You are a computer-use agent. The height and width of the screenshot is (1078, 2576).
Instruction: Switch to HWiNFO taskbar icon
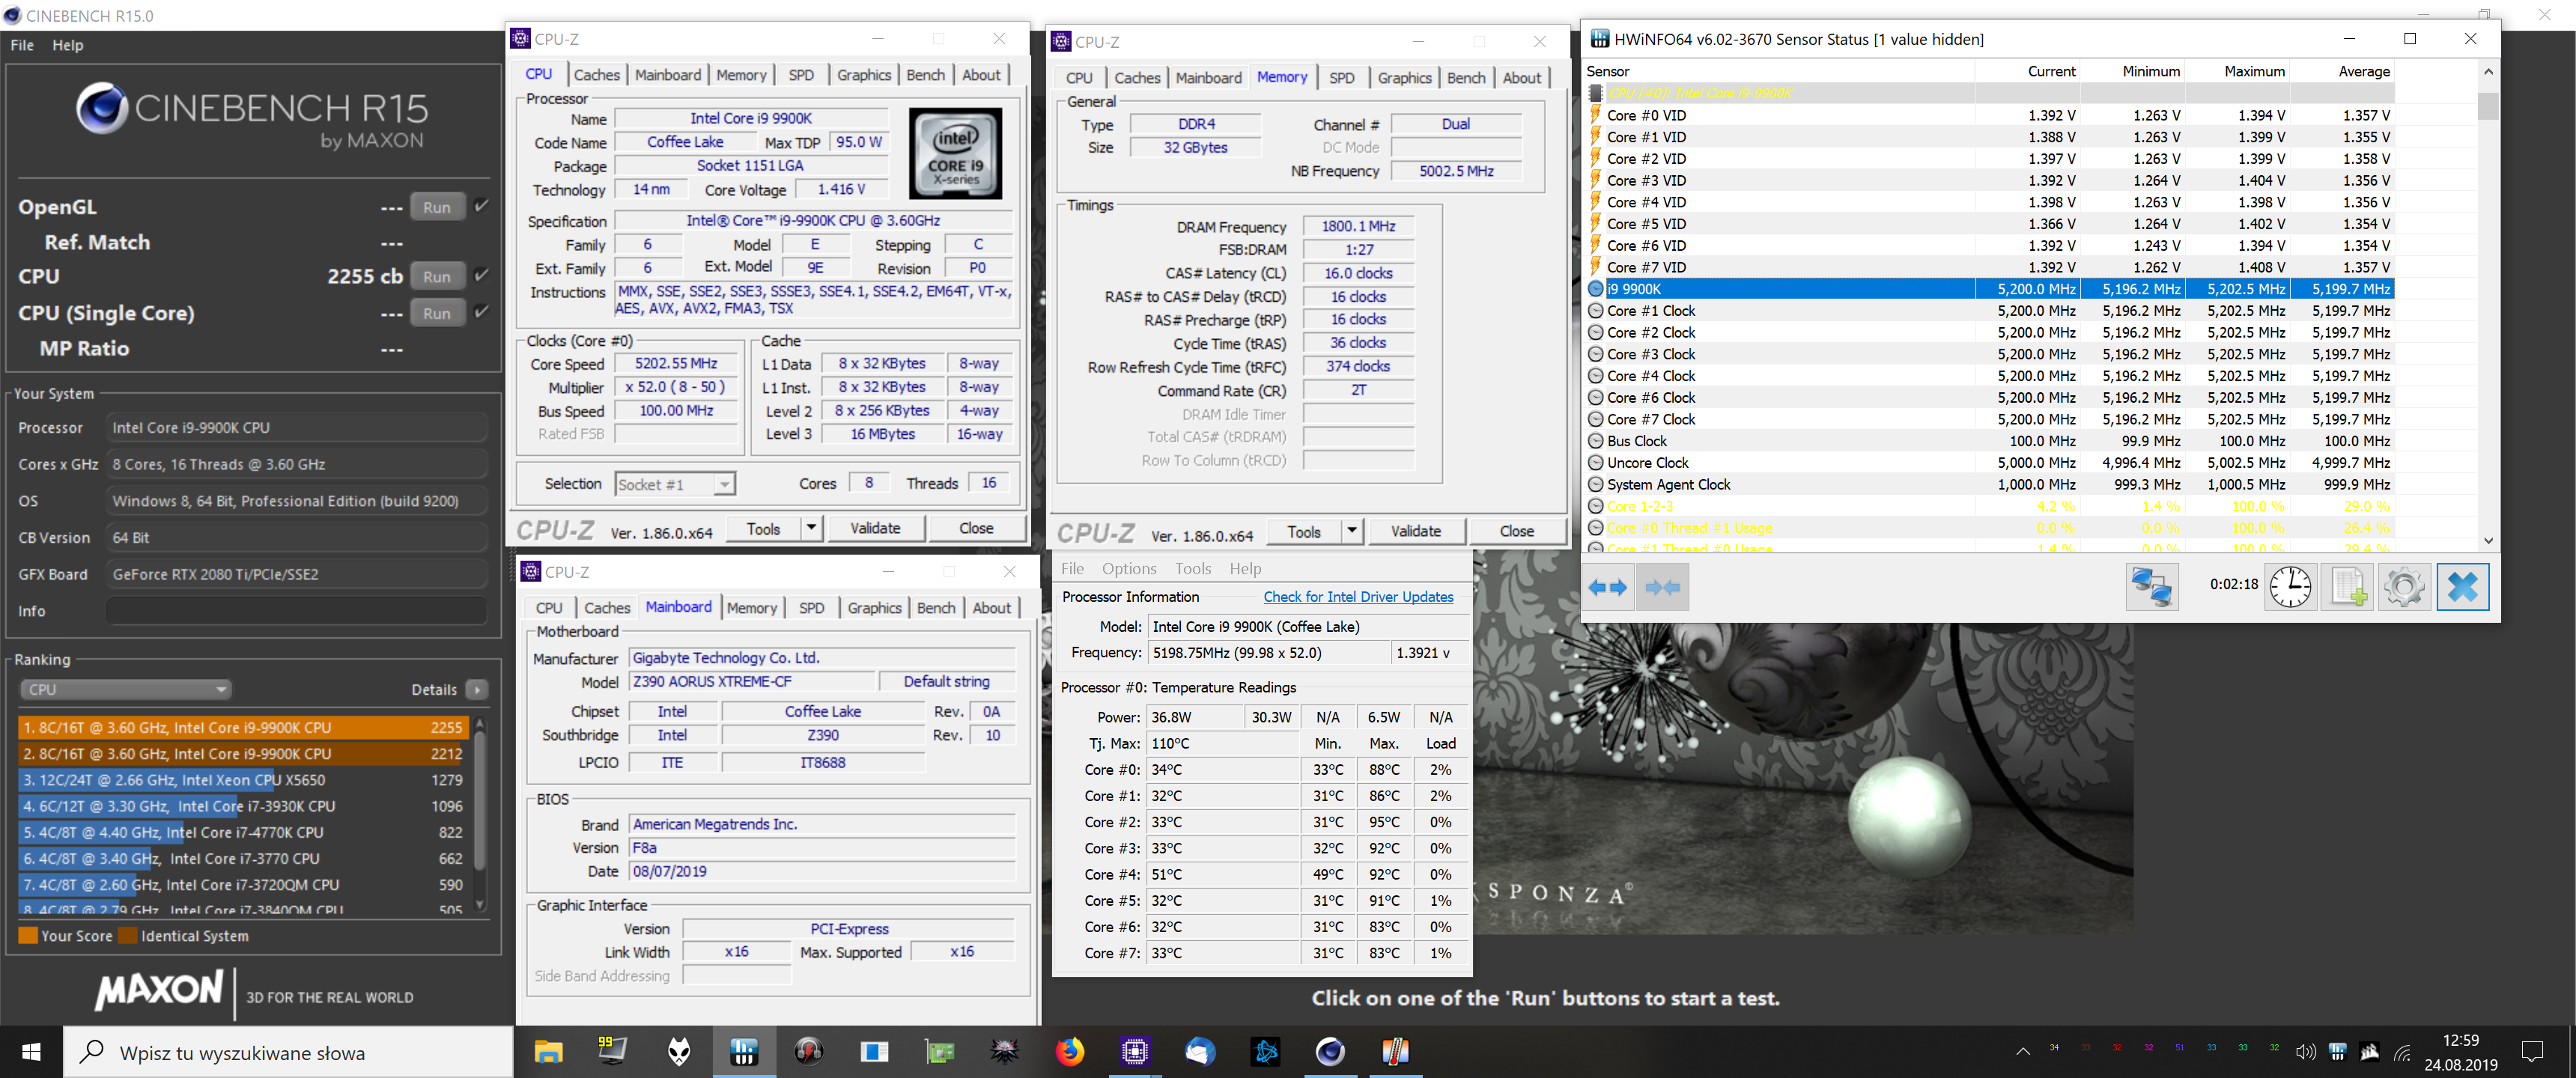coord(744,1052)
